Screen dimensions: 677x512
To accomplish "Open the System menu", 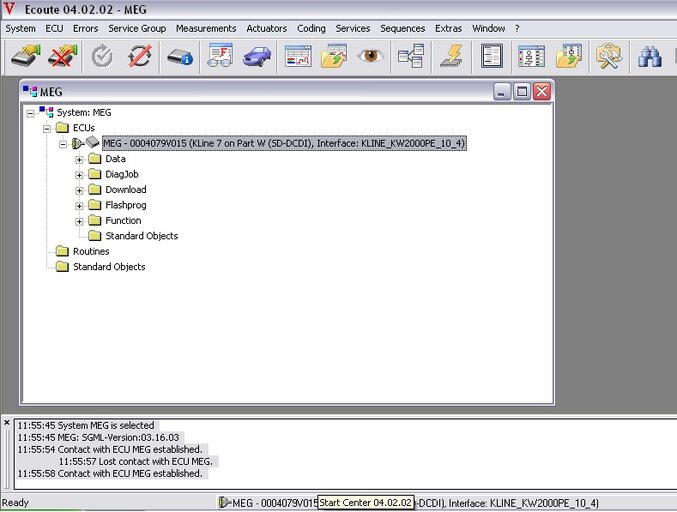I will click(20, 28).
